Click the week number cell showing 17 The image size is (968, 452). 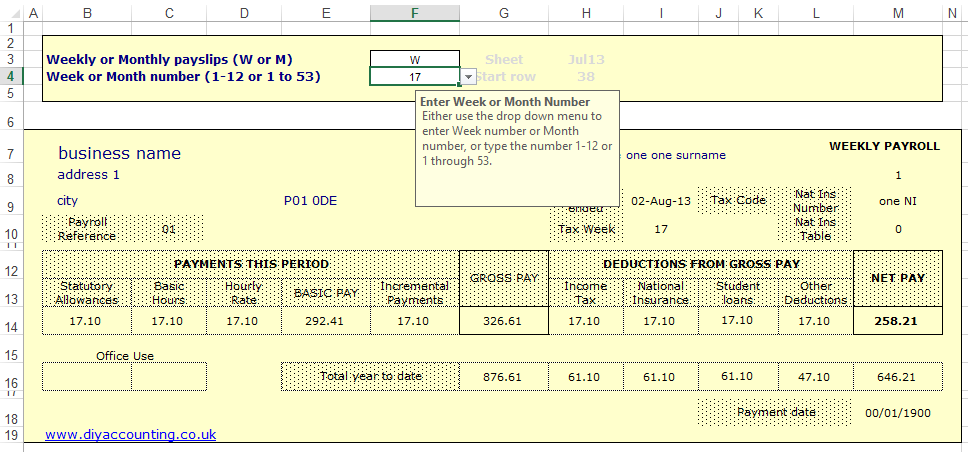pos(414,77)
